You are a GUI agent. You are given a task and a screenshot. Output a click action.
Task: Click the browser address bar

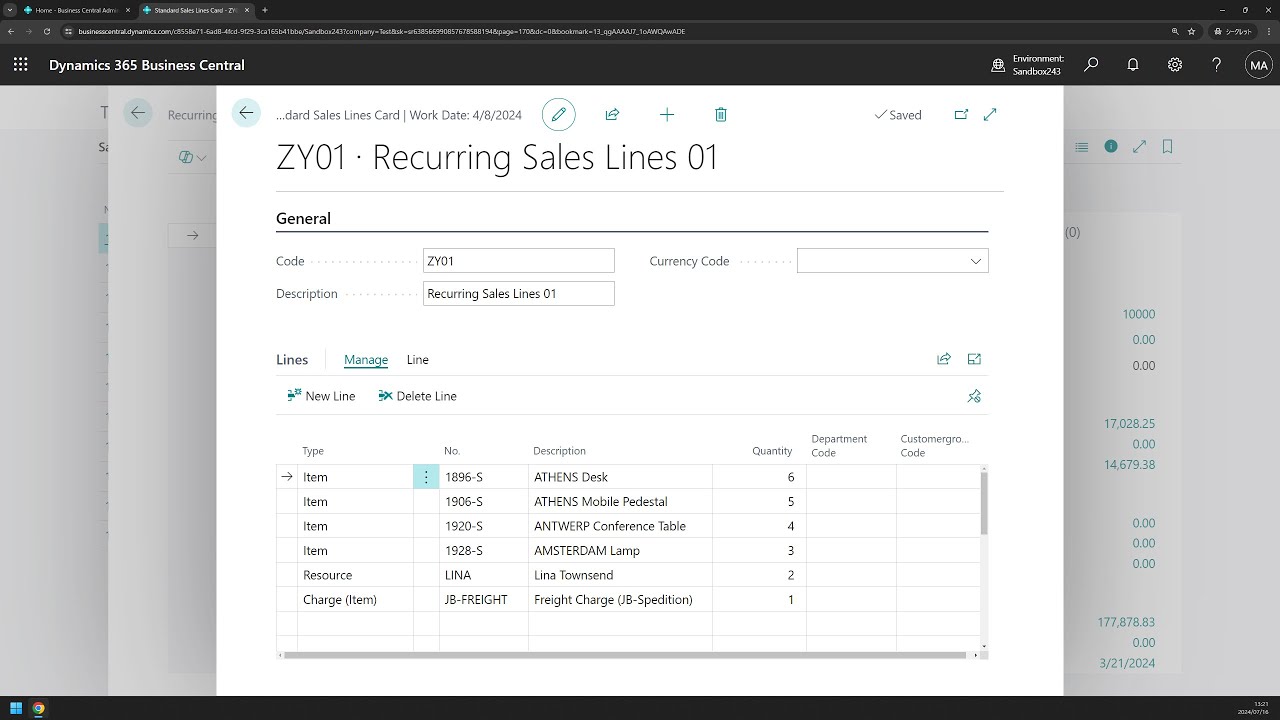click(x=620, y=31)
